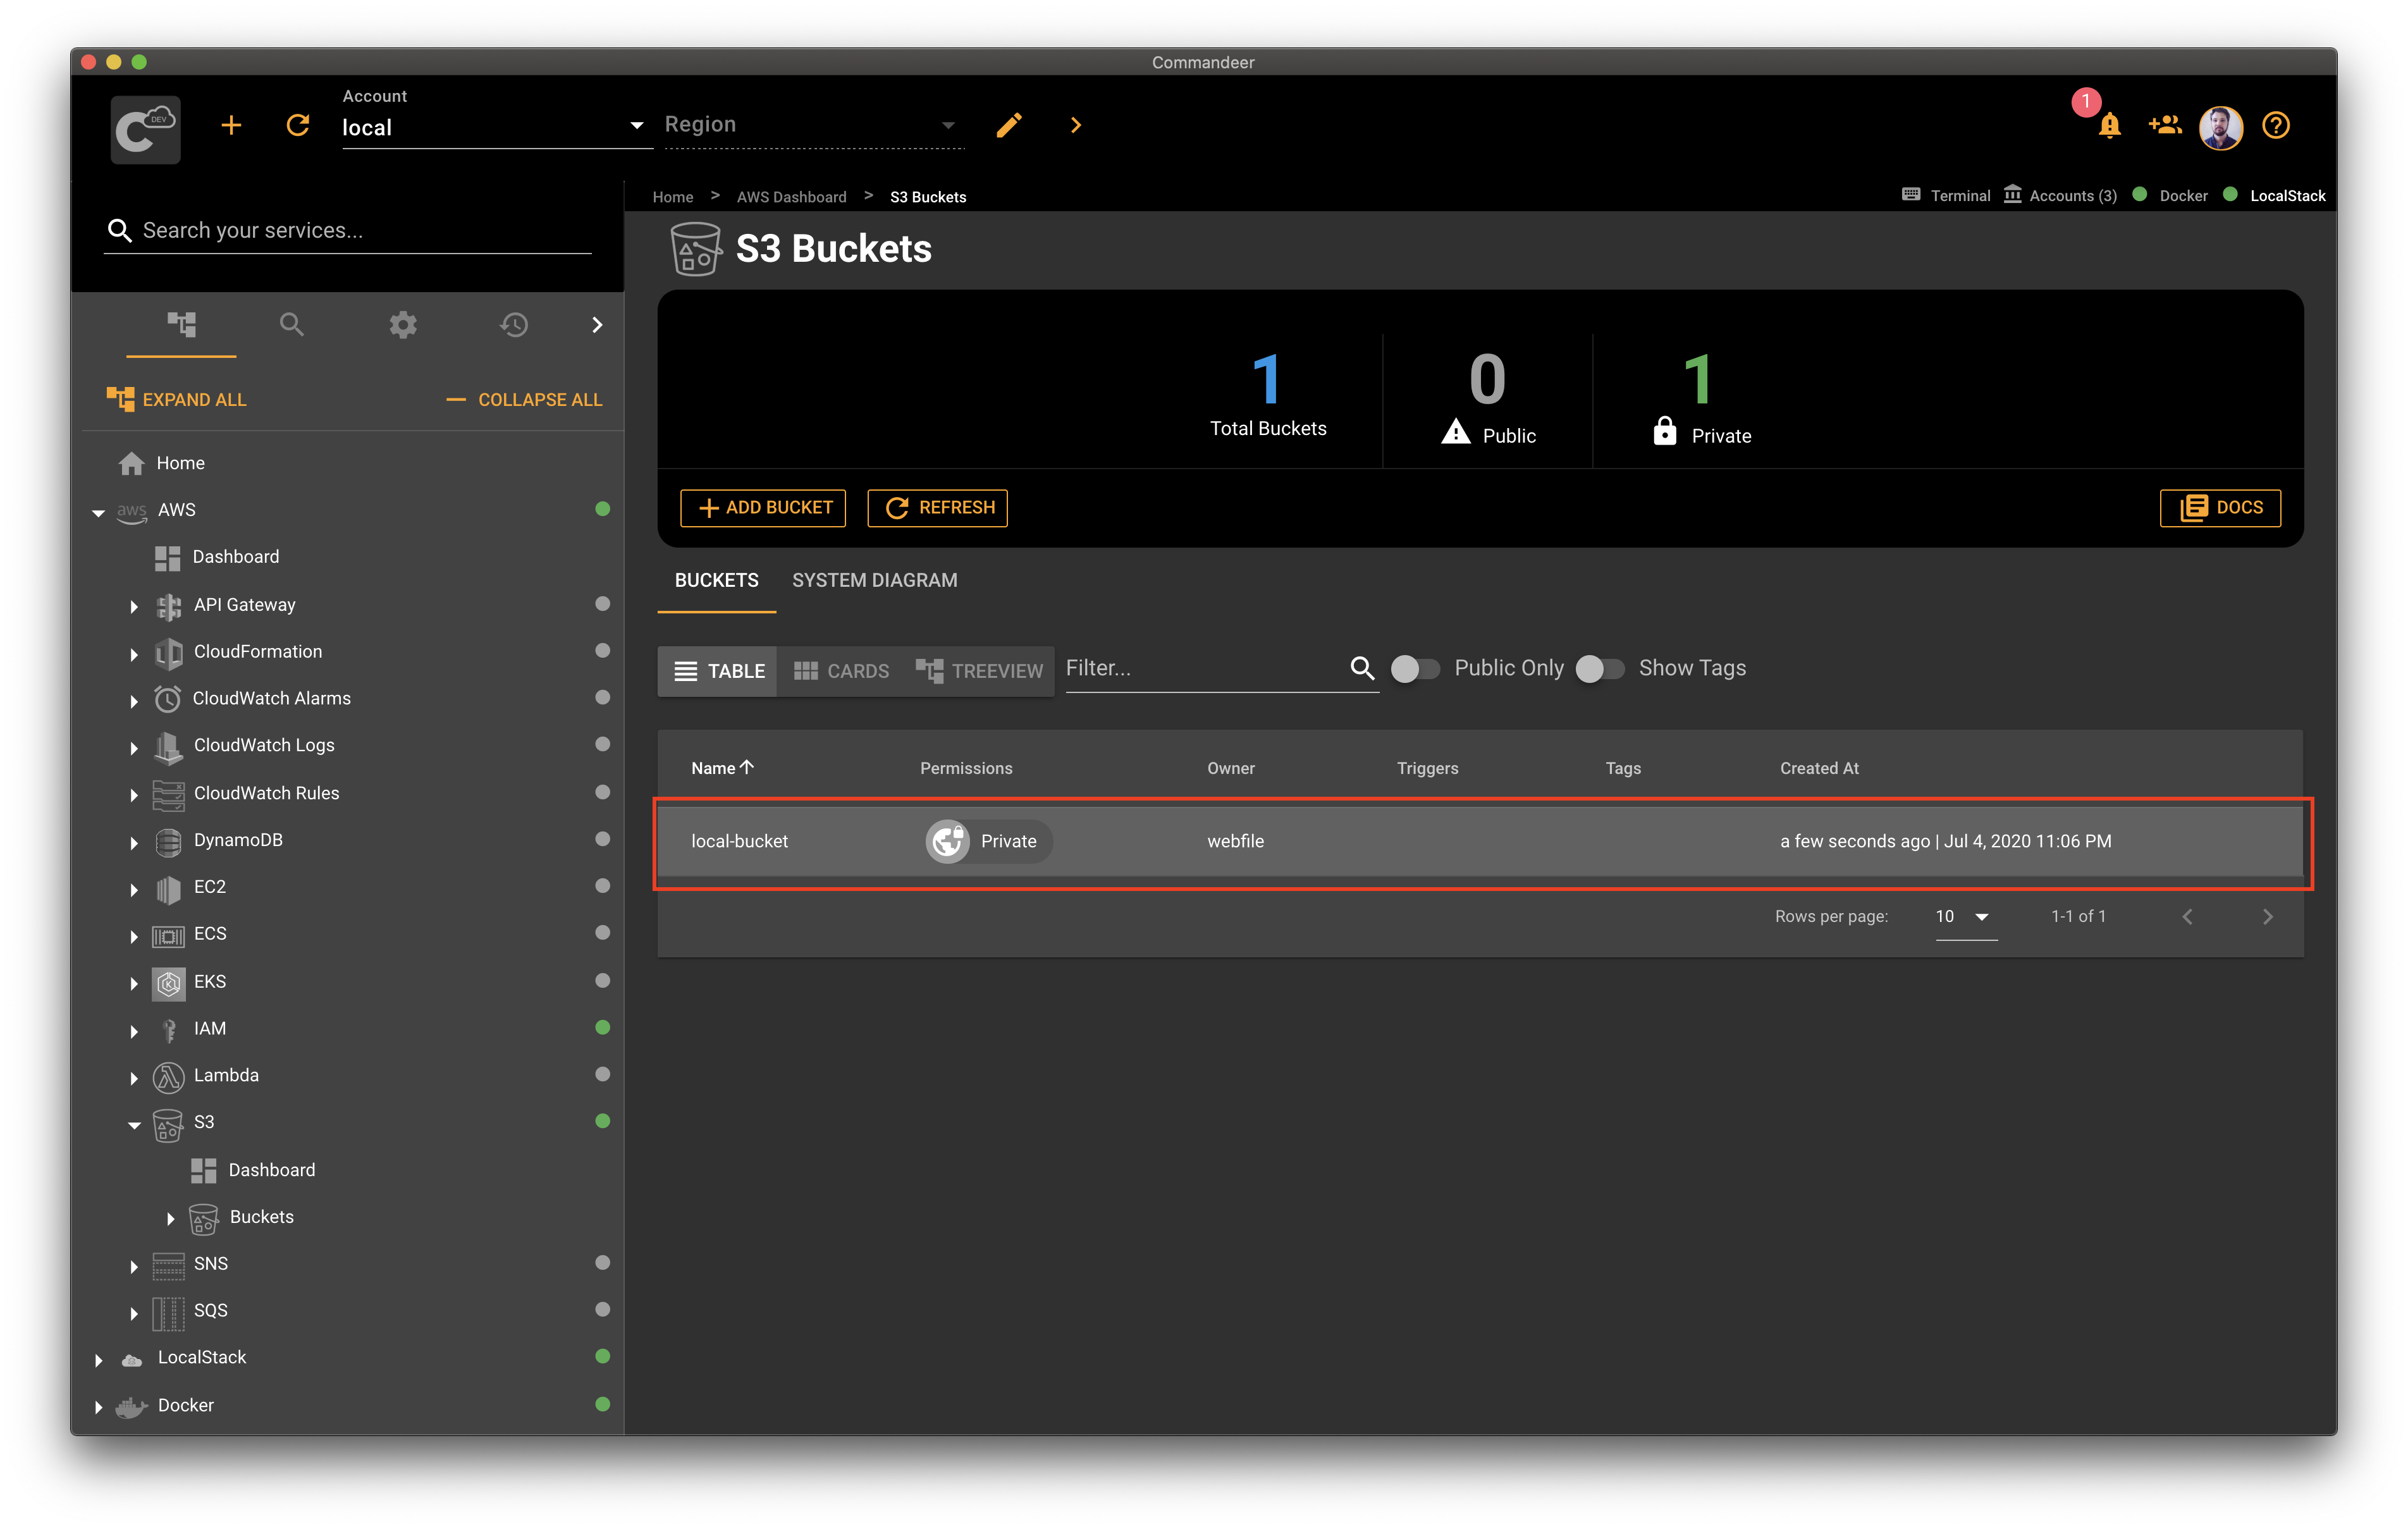Click COLLAPSE ALL in sidebar
2408x1529 pixels.
tap(524, 400)
